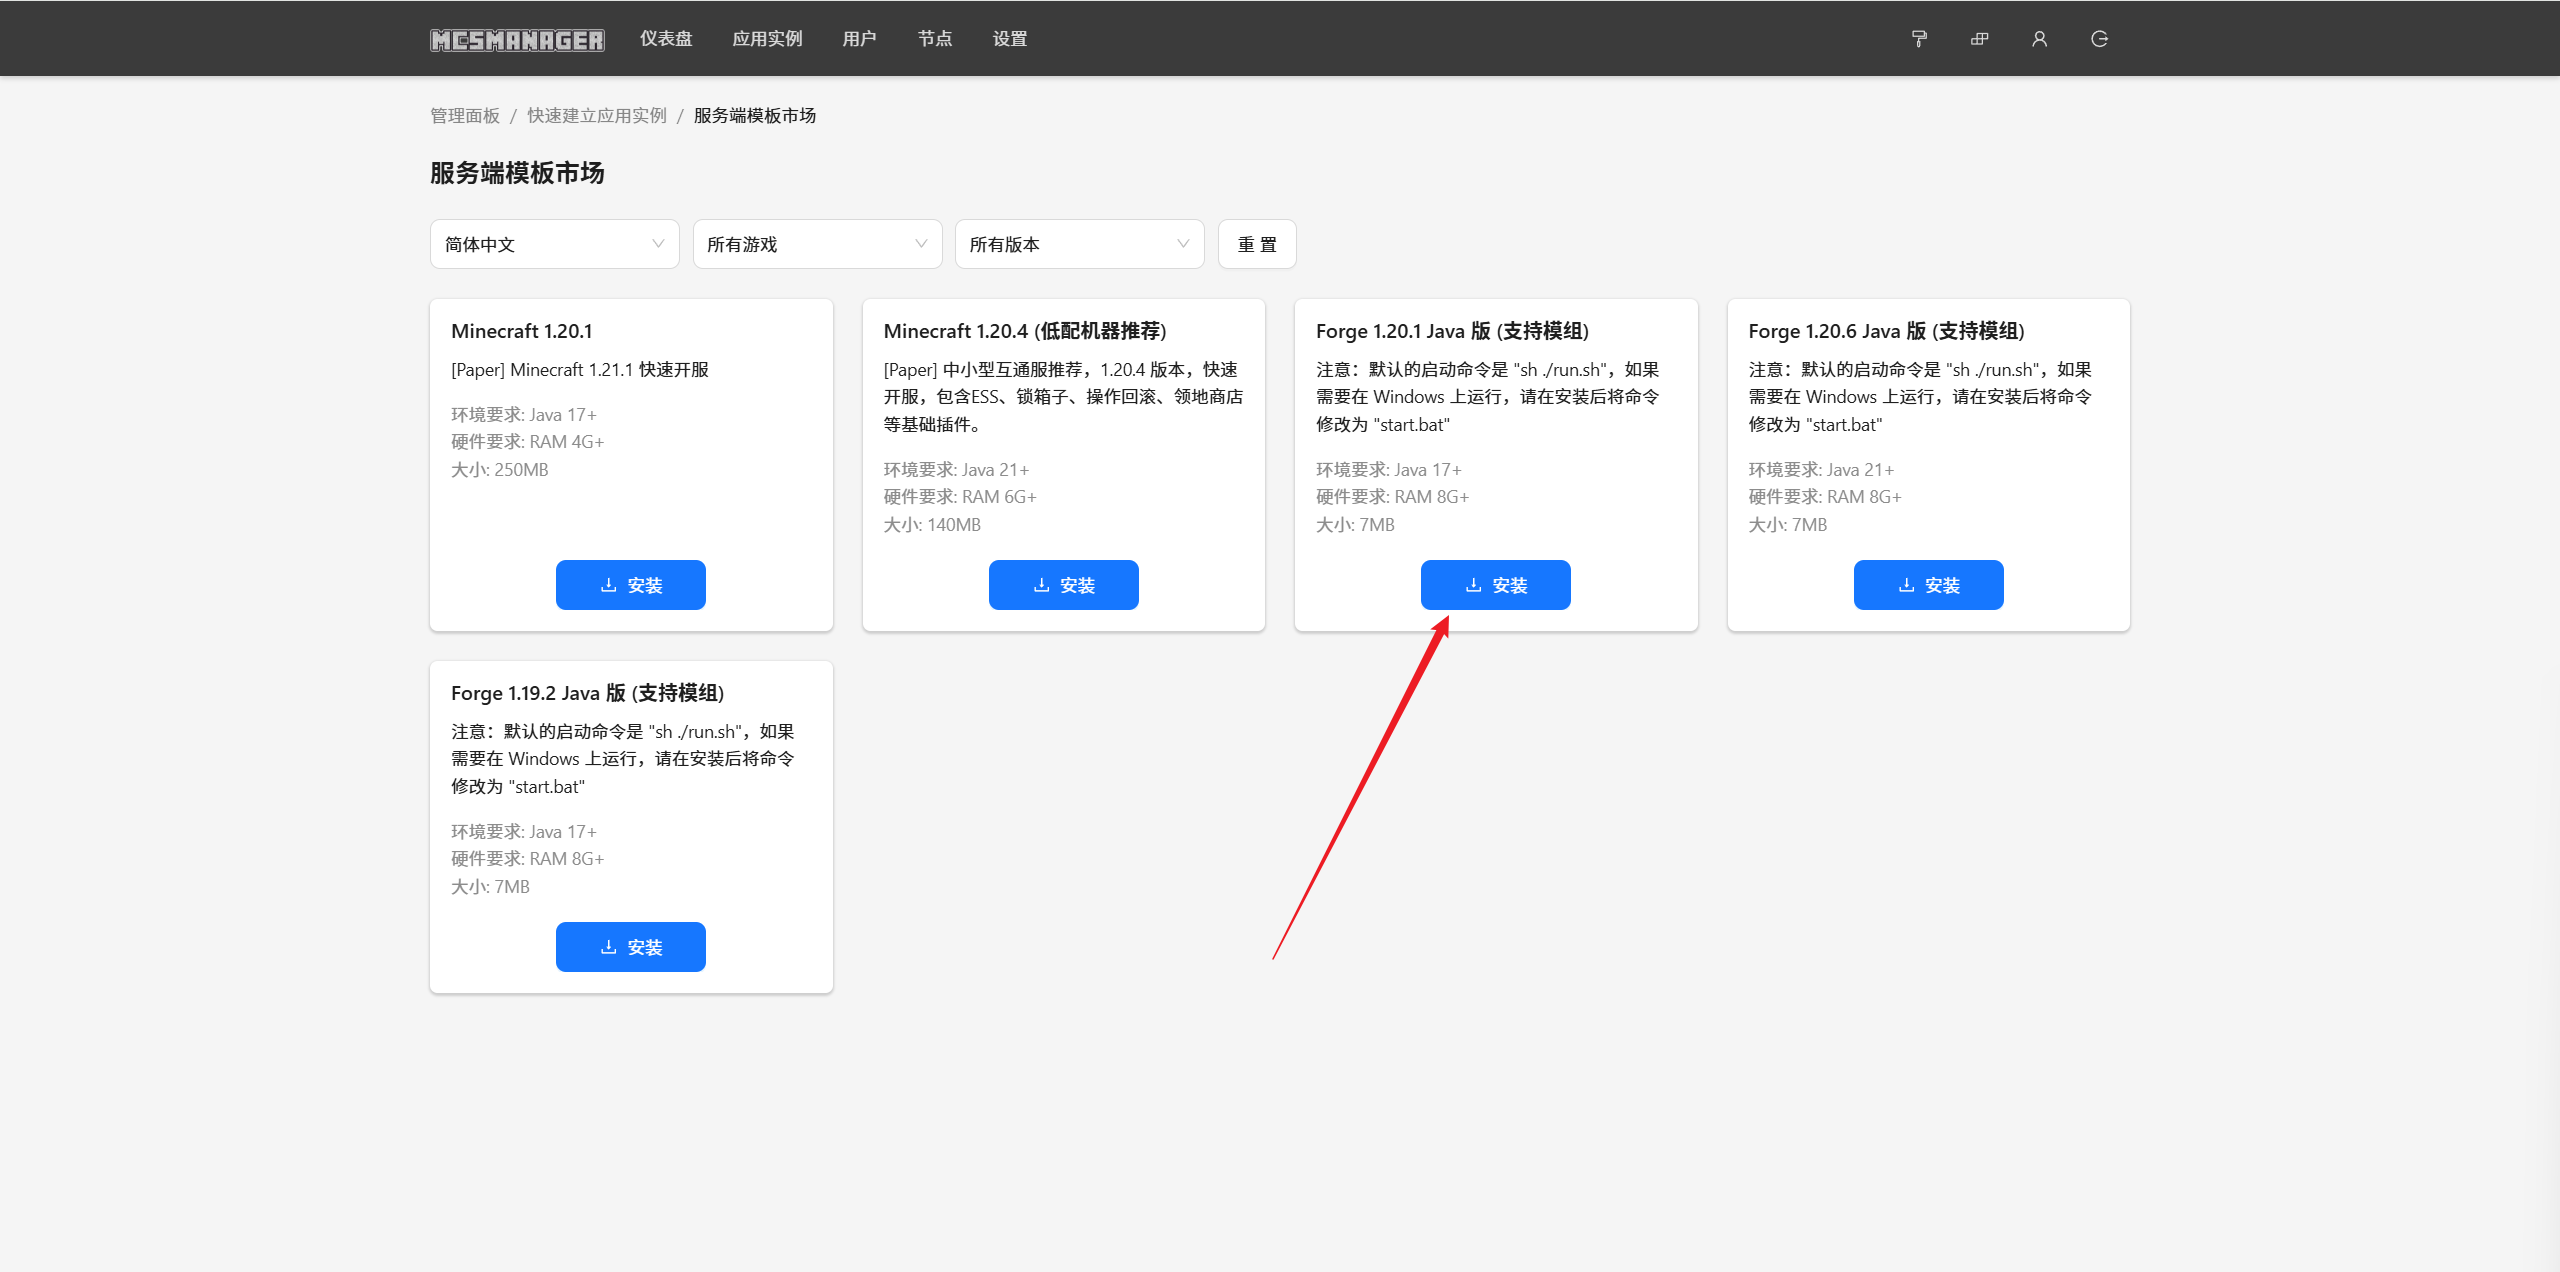Click the Minecraft 1.20.4 (低配机器推荐) title
2560x1272 pixels.
tap(1025, 331)
